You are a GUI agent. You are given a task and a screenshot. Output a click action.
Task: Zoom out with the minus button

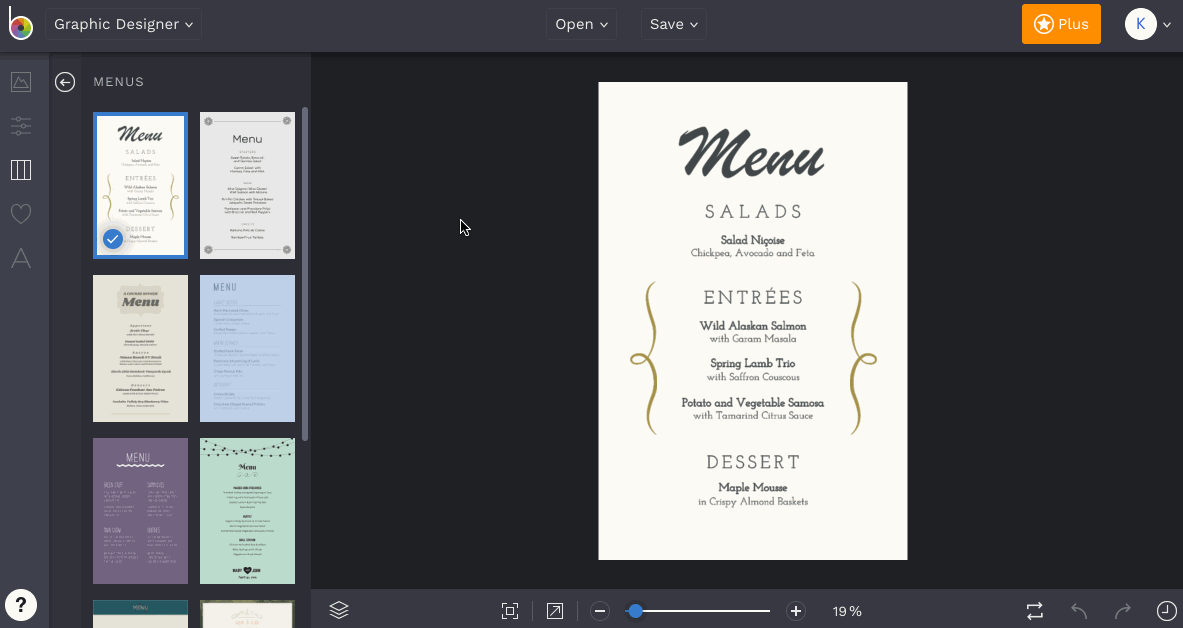[x=600, y=611]
